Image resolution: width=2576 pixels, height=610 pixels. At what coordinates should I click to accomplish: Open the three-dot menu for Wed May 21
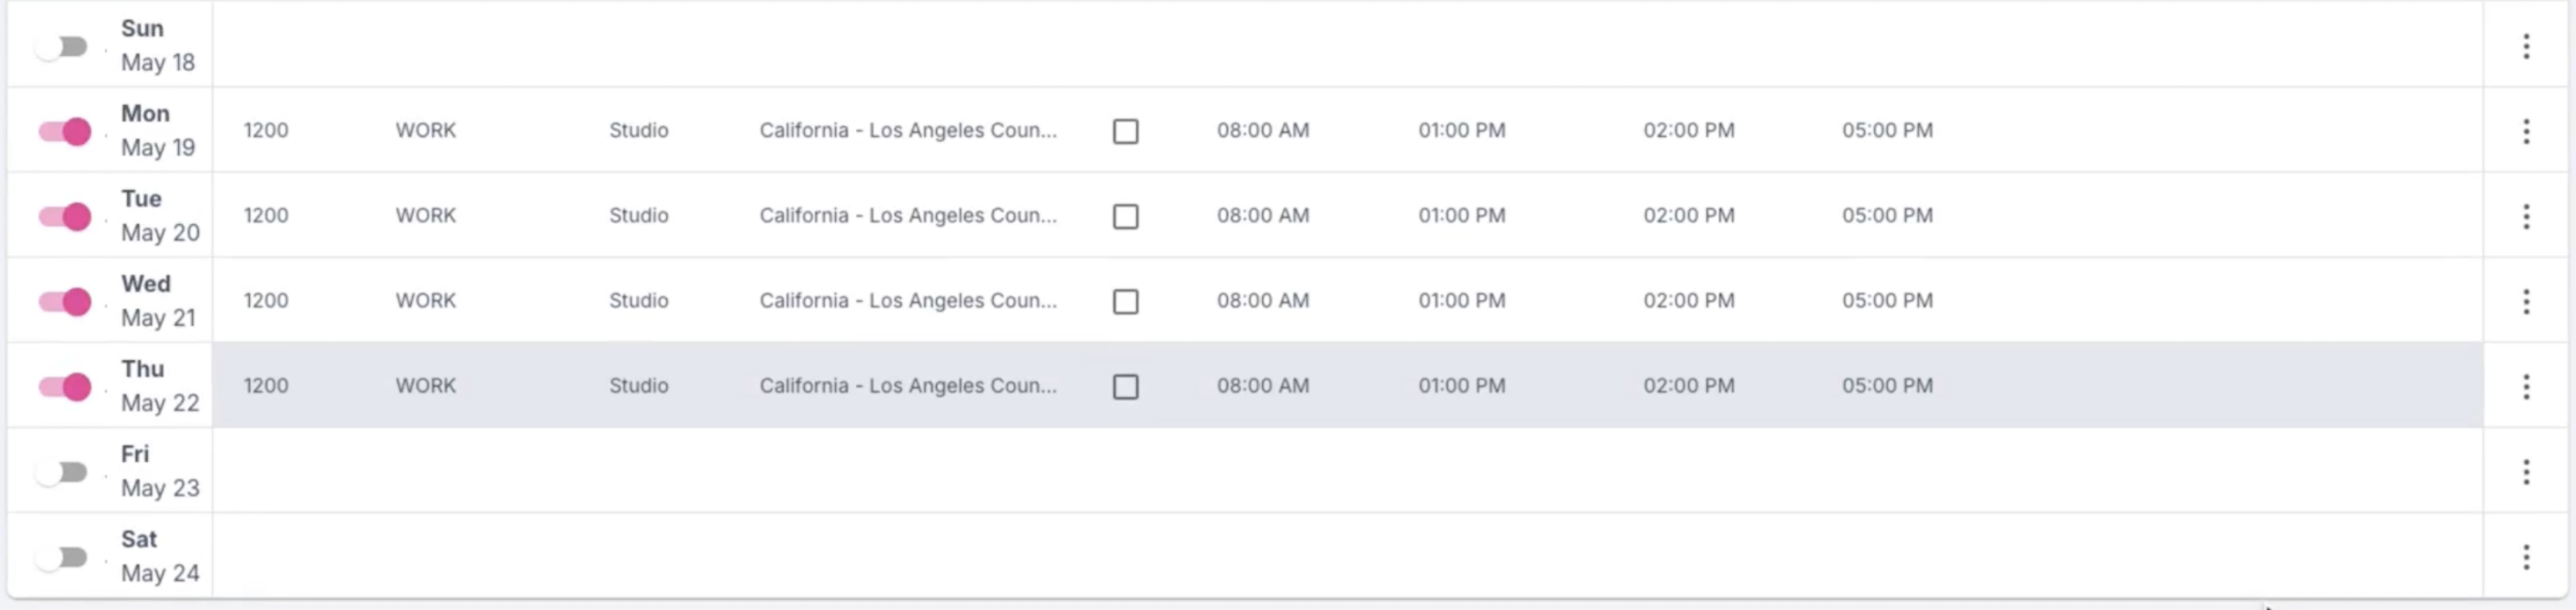pyautogui.click(x=2526, y=301)
